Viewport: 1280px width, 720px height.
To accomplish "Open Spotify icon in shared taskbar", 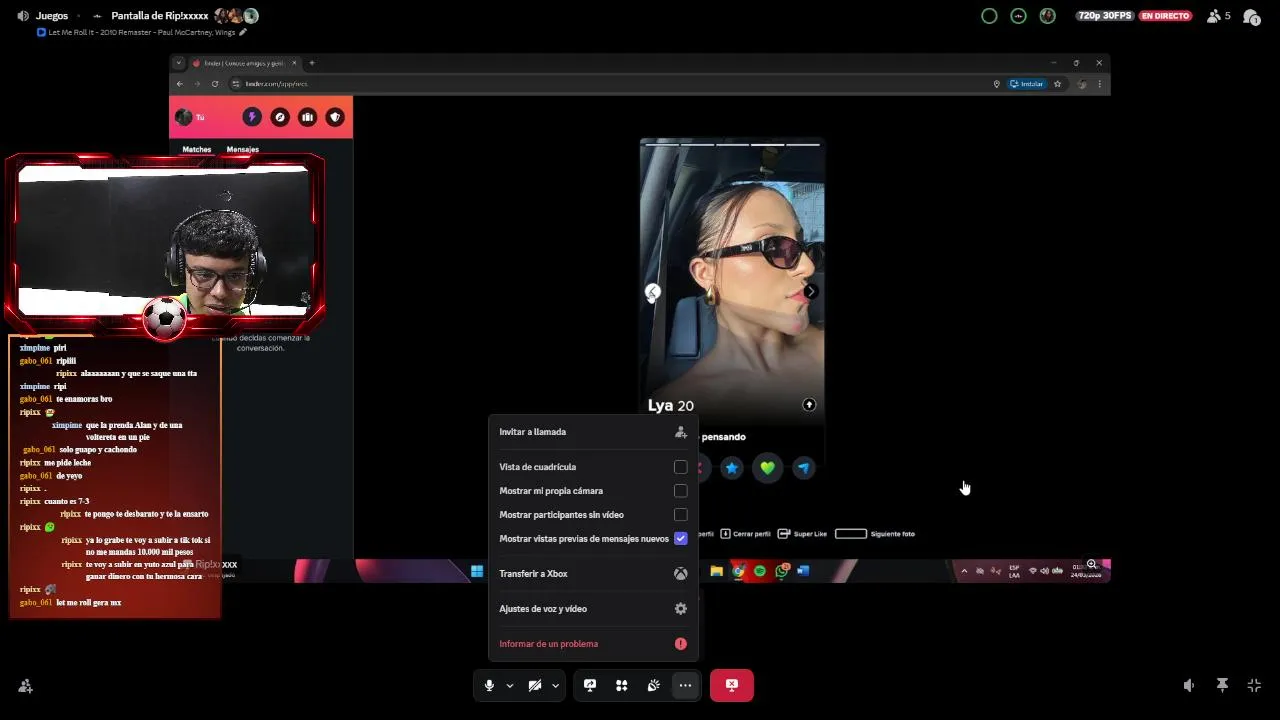I will pyautogui.click(x=760, y=572).
